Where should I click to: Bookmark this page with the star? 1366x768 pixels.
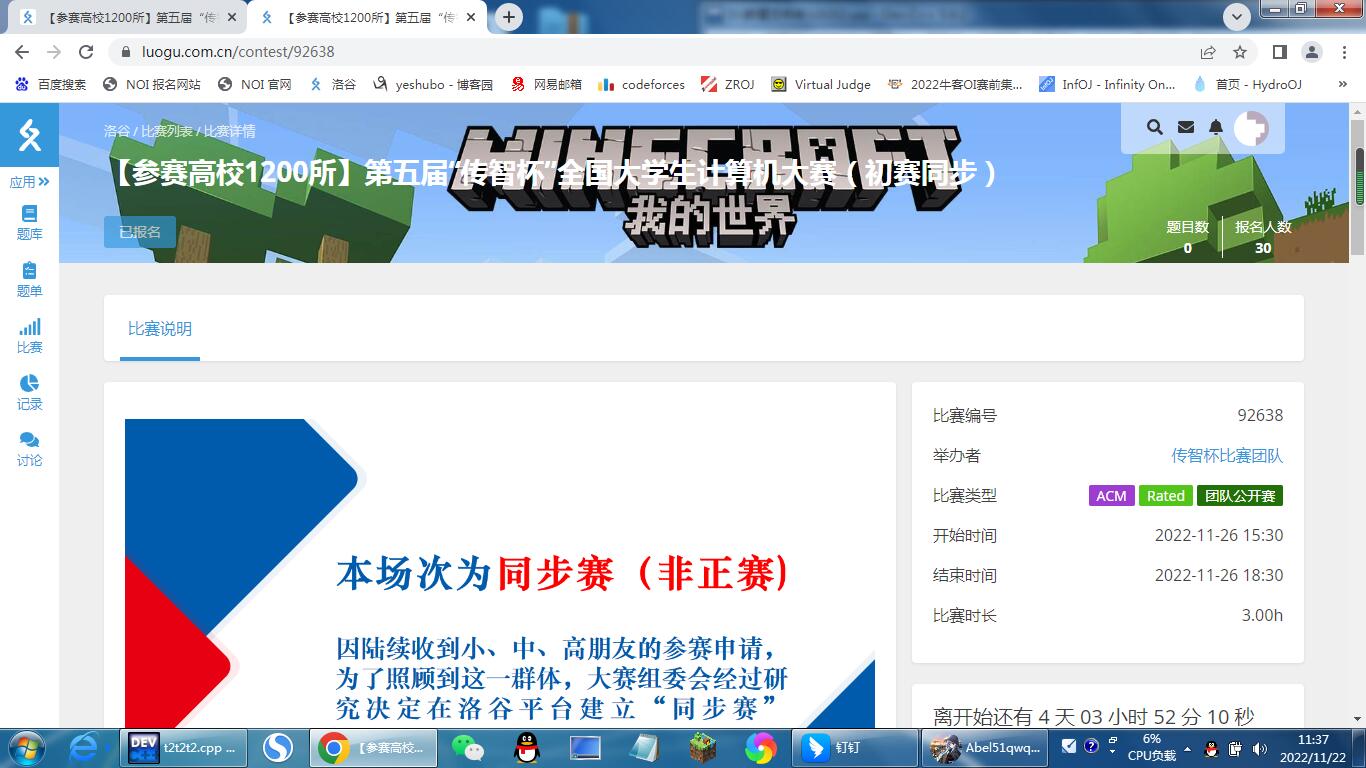[1240, 52]
